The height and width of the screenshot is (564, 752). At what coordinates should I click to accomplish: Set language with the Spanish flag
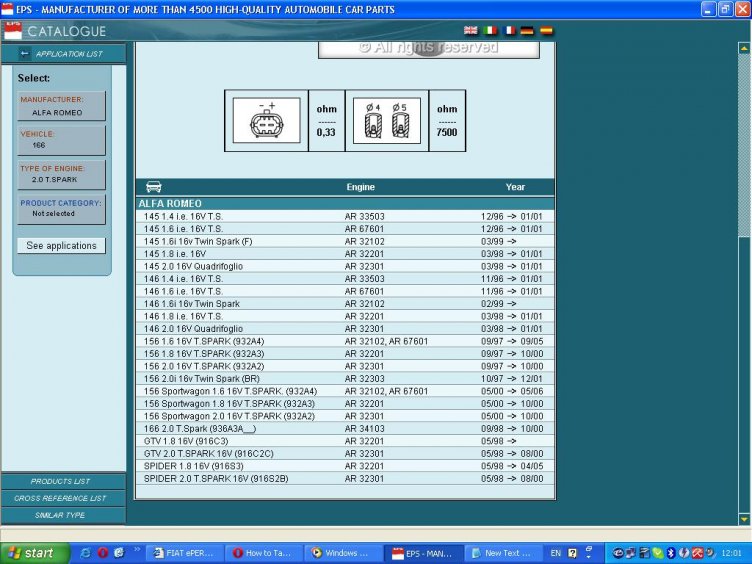tap(546, 31)
